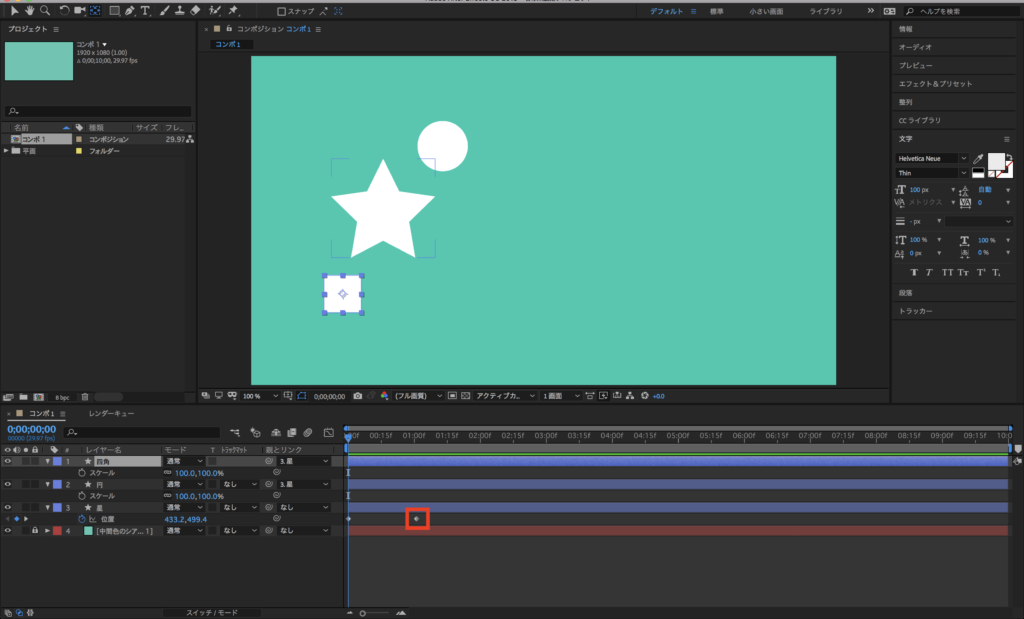The height and width of the screenshot is (619, 1024).
Task: Collapse the 円 layer's properties
Action: [x=47, y=484]
